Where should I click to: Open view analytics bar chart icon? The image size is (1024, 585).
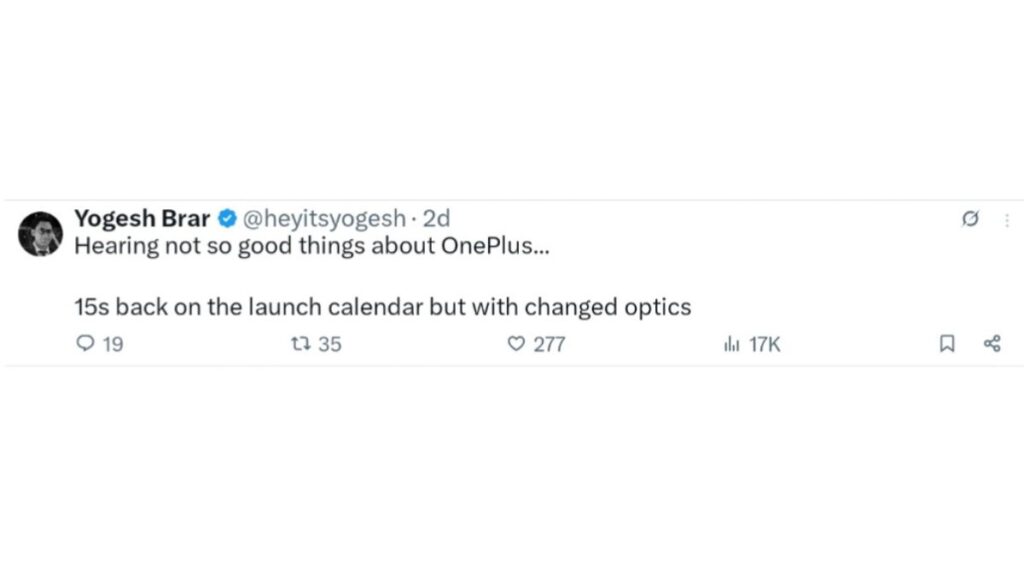click(731, 344)
